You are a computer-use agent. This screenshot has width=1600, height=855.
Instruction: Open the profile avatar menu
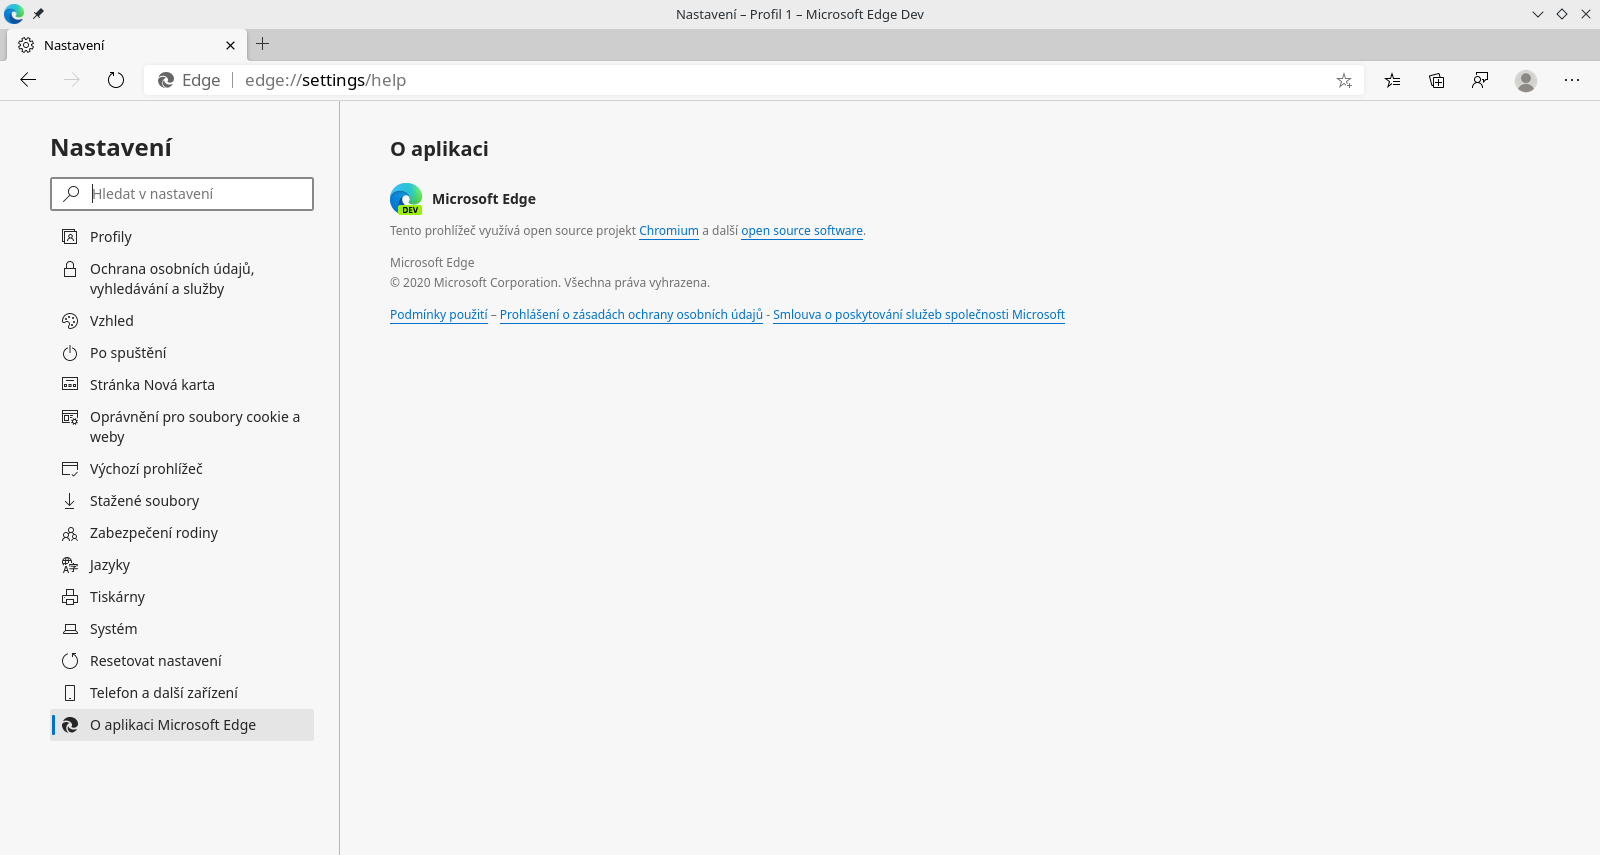1526,80
